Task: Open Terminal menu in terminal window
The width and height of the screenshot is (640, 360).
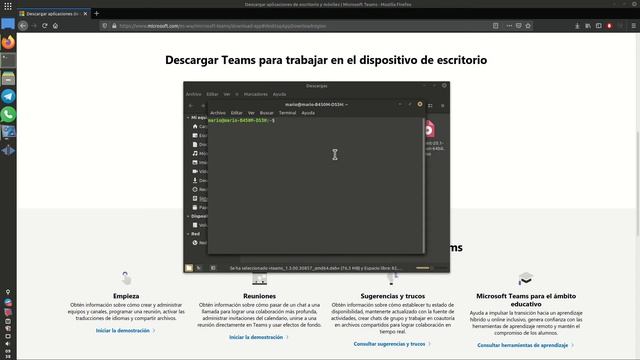Action: click(287, 113)
